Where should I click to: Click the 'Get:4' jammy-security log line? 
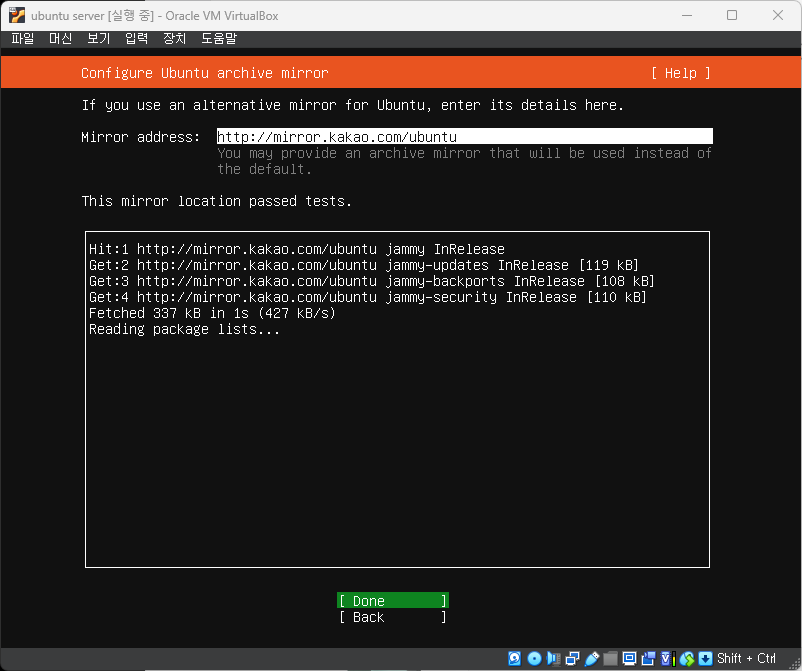point(368,297)
